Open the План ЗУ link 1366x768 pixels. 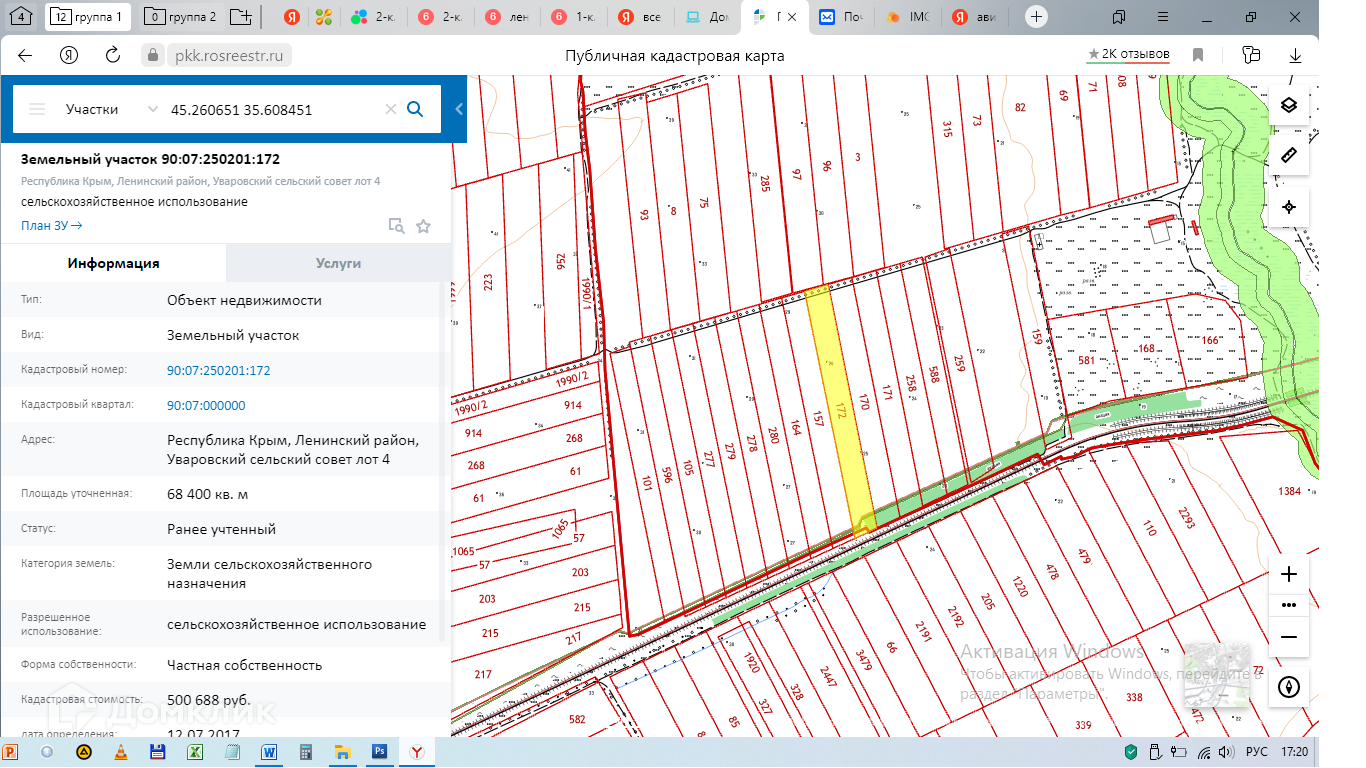coord(51,226)
